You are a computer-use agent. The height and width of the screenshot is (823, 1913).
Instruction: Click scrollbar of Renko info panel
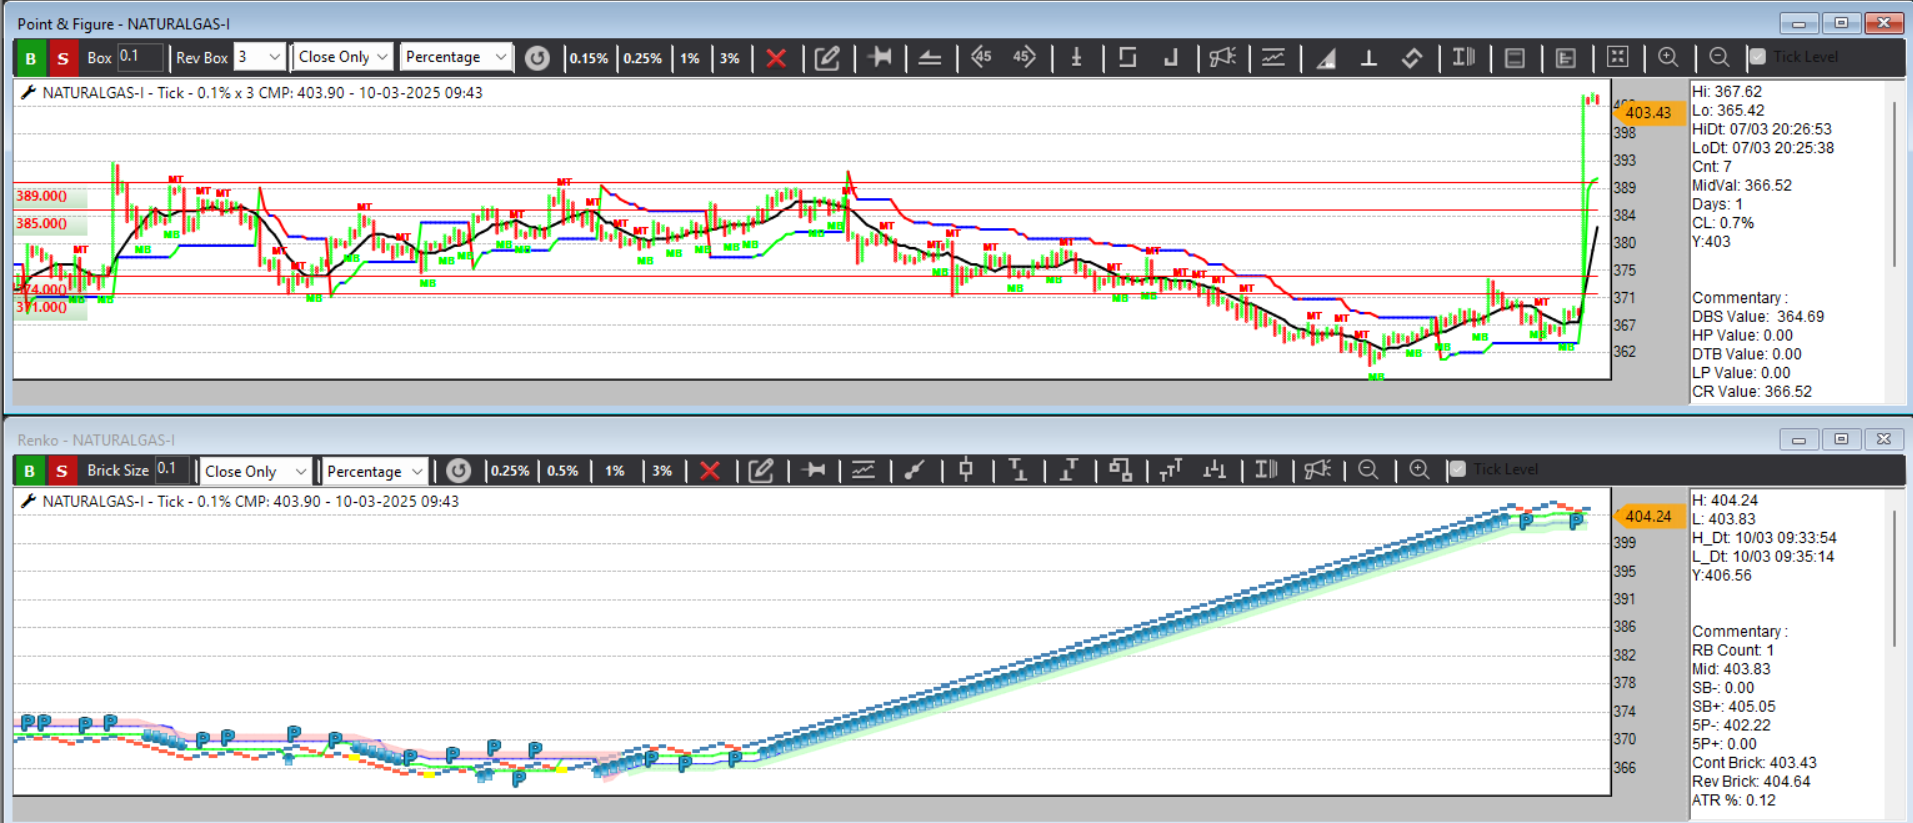[x=1895, y=578]
